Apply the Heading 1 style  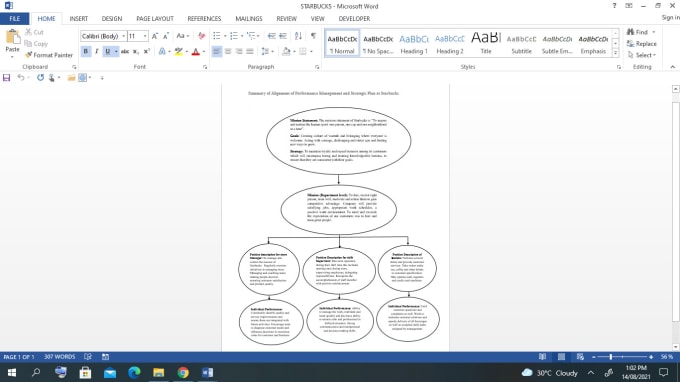point(414,43)
